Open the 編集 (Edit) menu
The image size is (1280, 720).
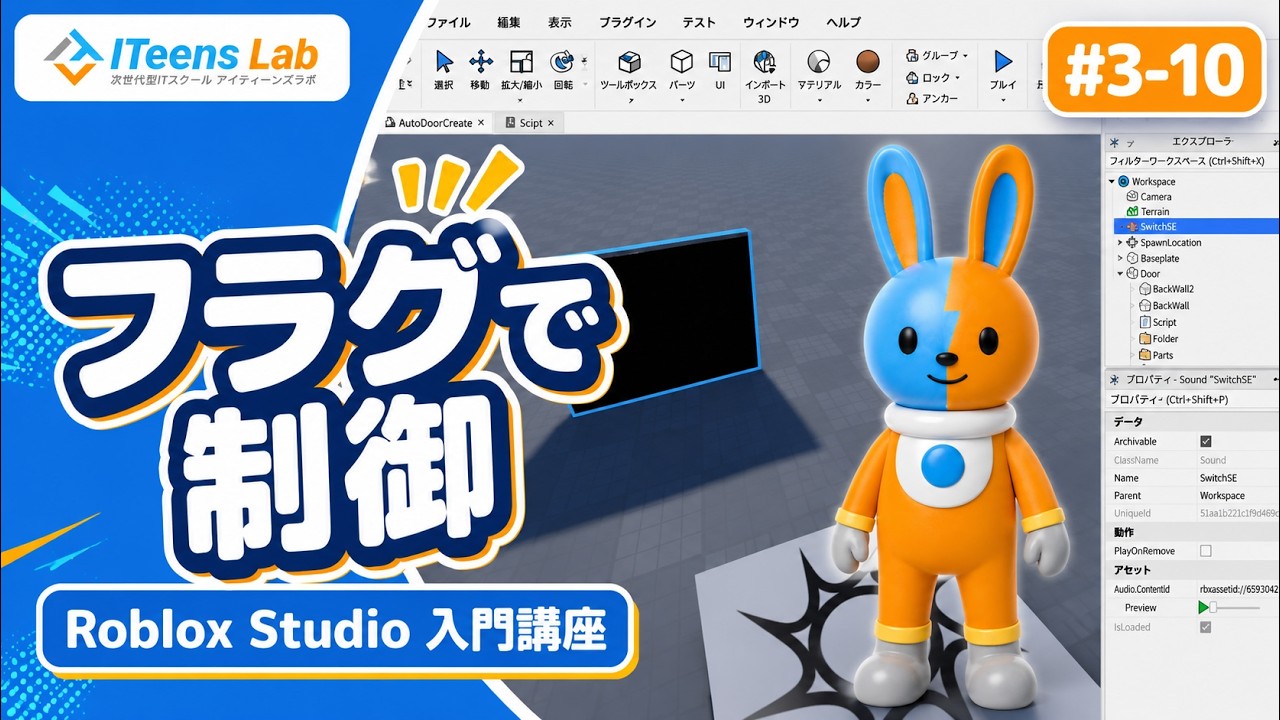point(509,22)
